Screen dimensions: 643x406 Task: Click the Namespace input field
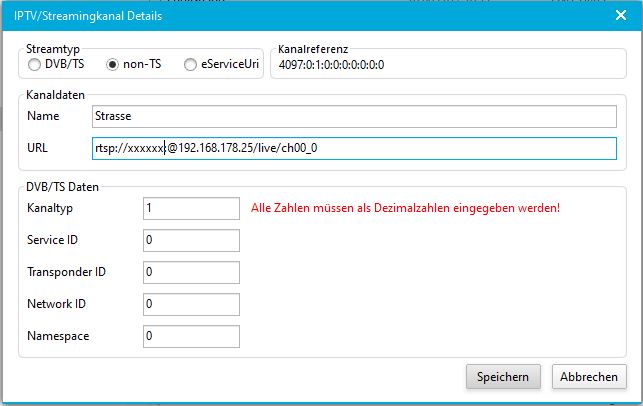coord(192,336)
